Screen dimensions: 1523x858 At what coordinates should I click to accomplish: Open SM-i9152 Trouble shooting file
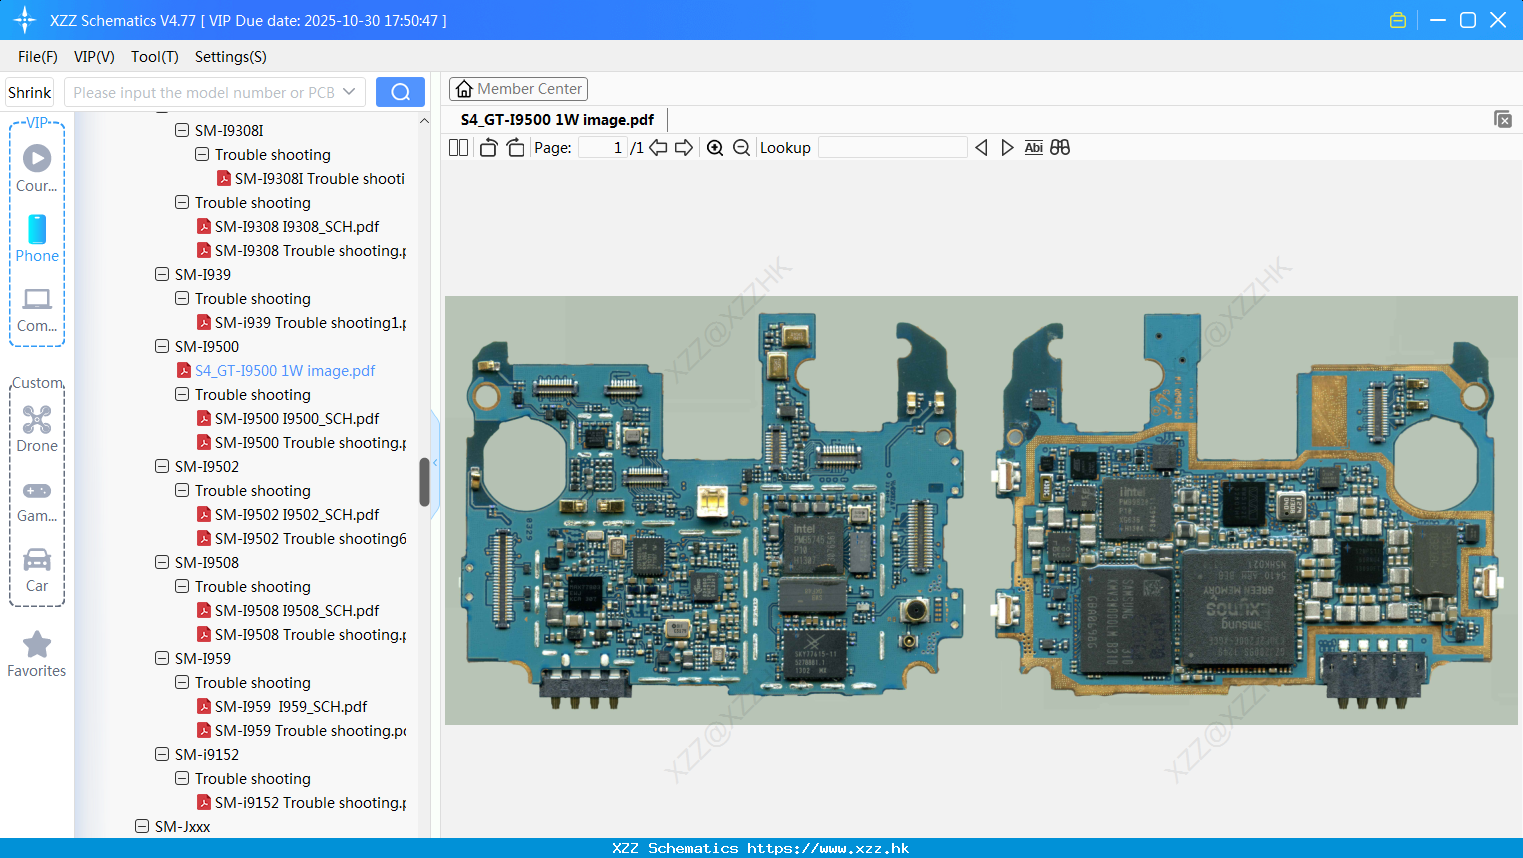point(310,802)
